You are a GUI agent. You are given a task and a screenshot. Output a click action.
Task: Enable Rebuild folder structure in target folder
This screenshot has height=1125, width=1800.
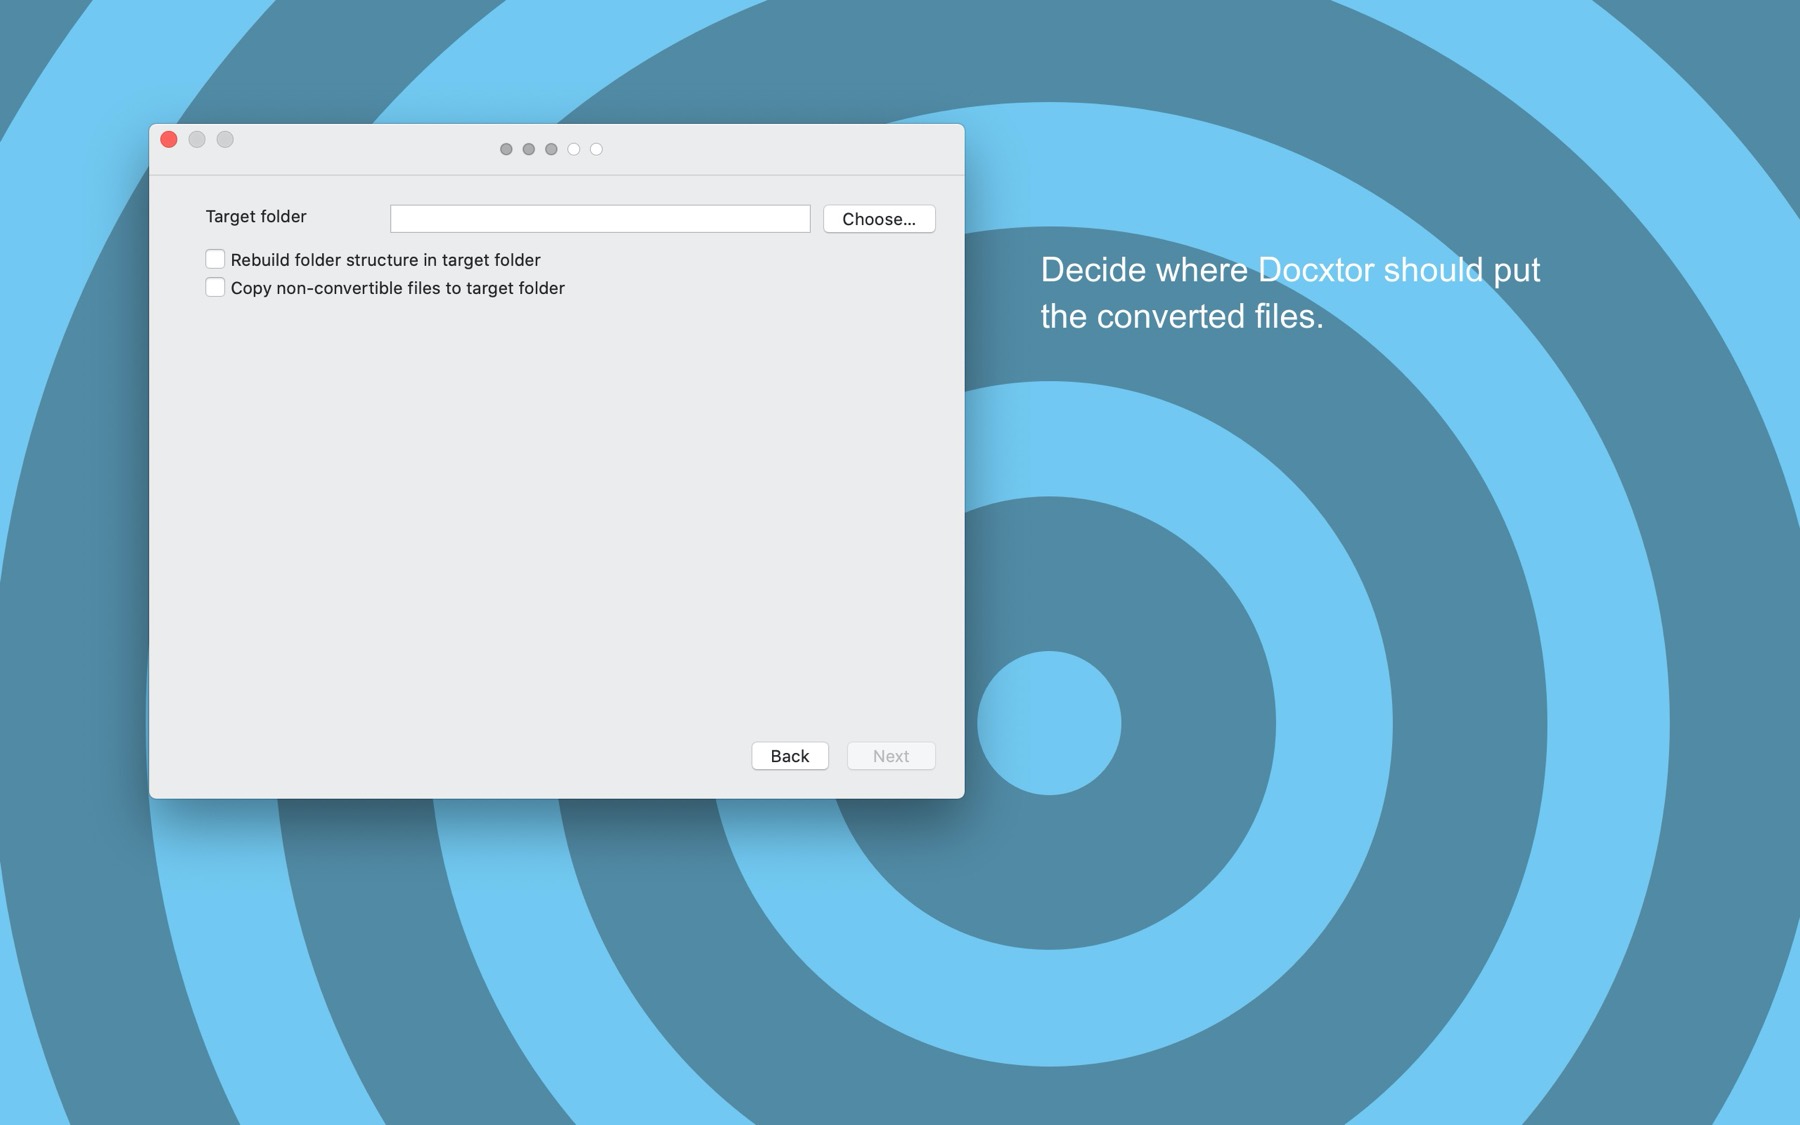215,258
